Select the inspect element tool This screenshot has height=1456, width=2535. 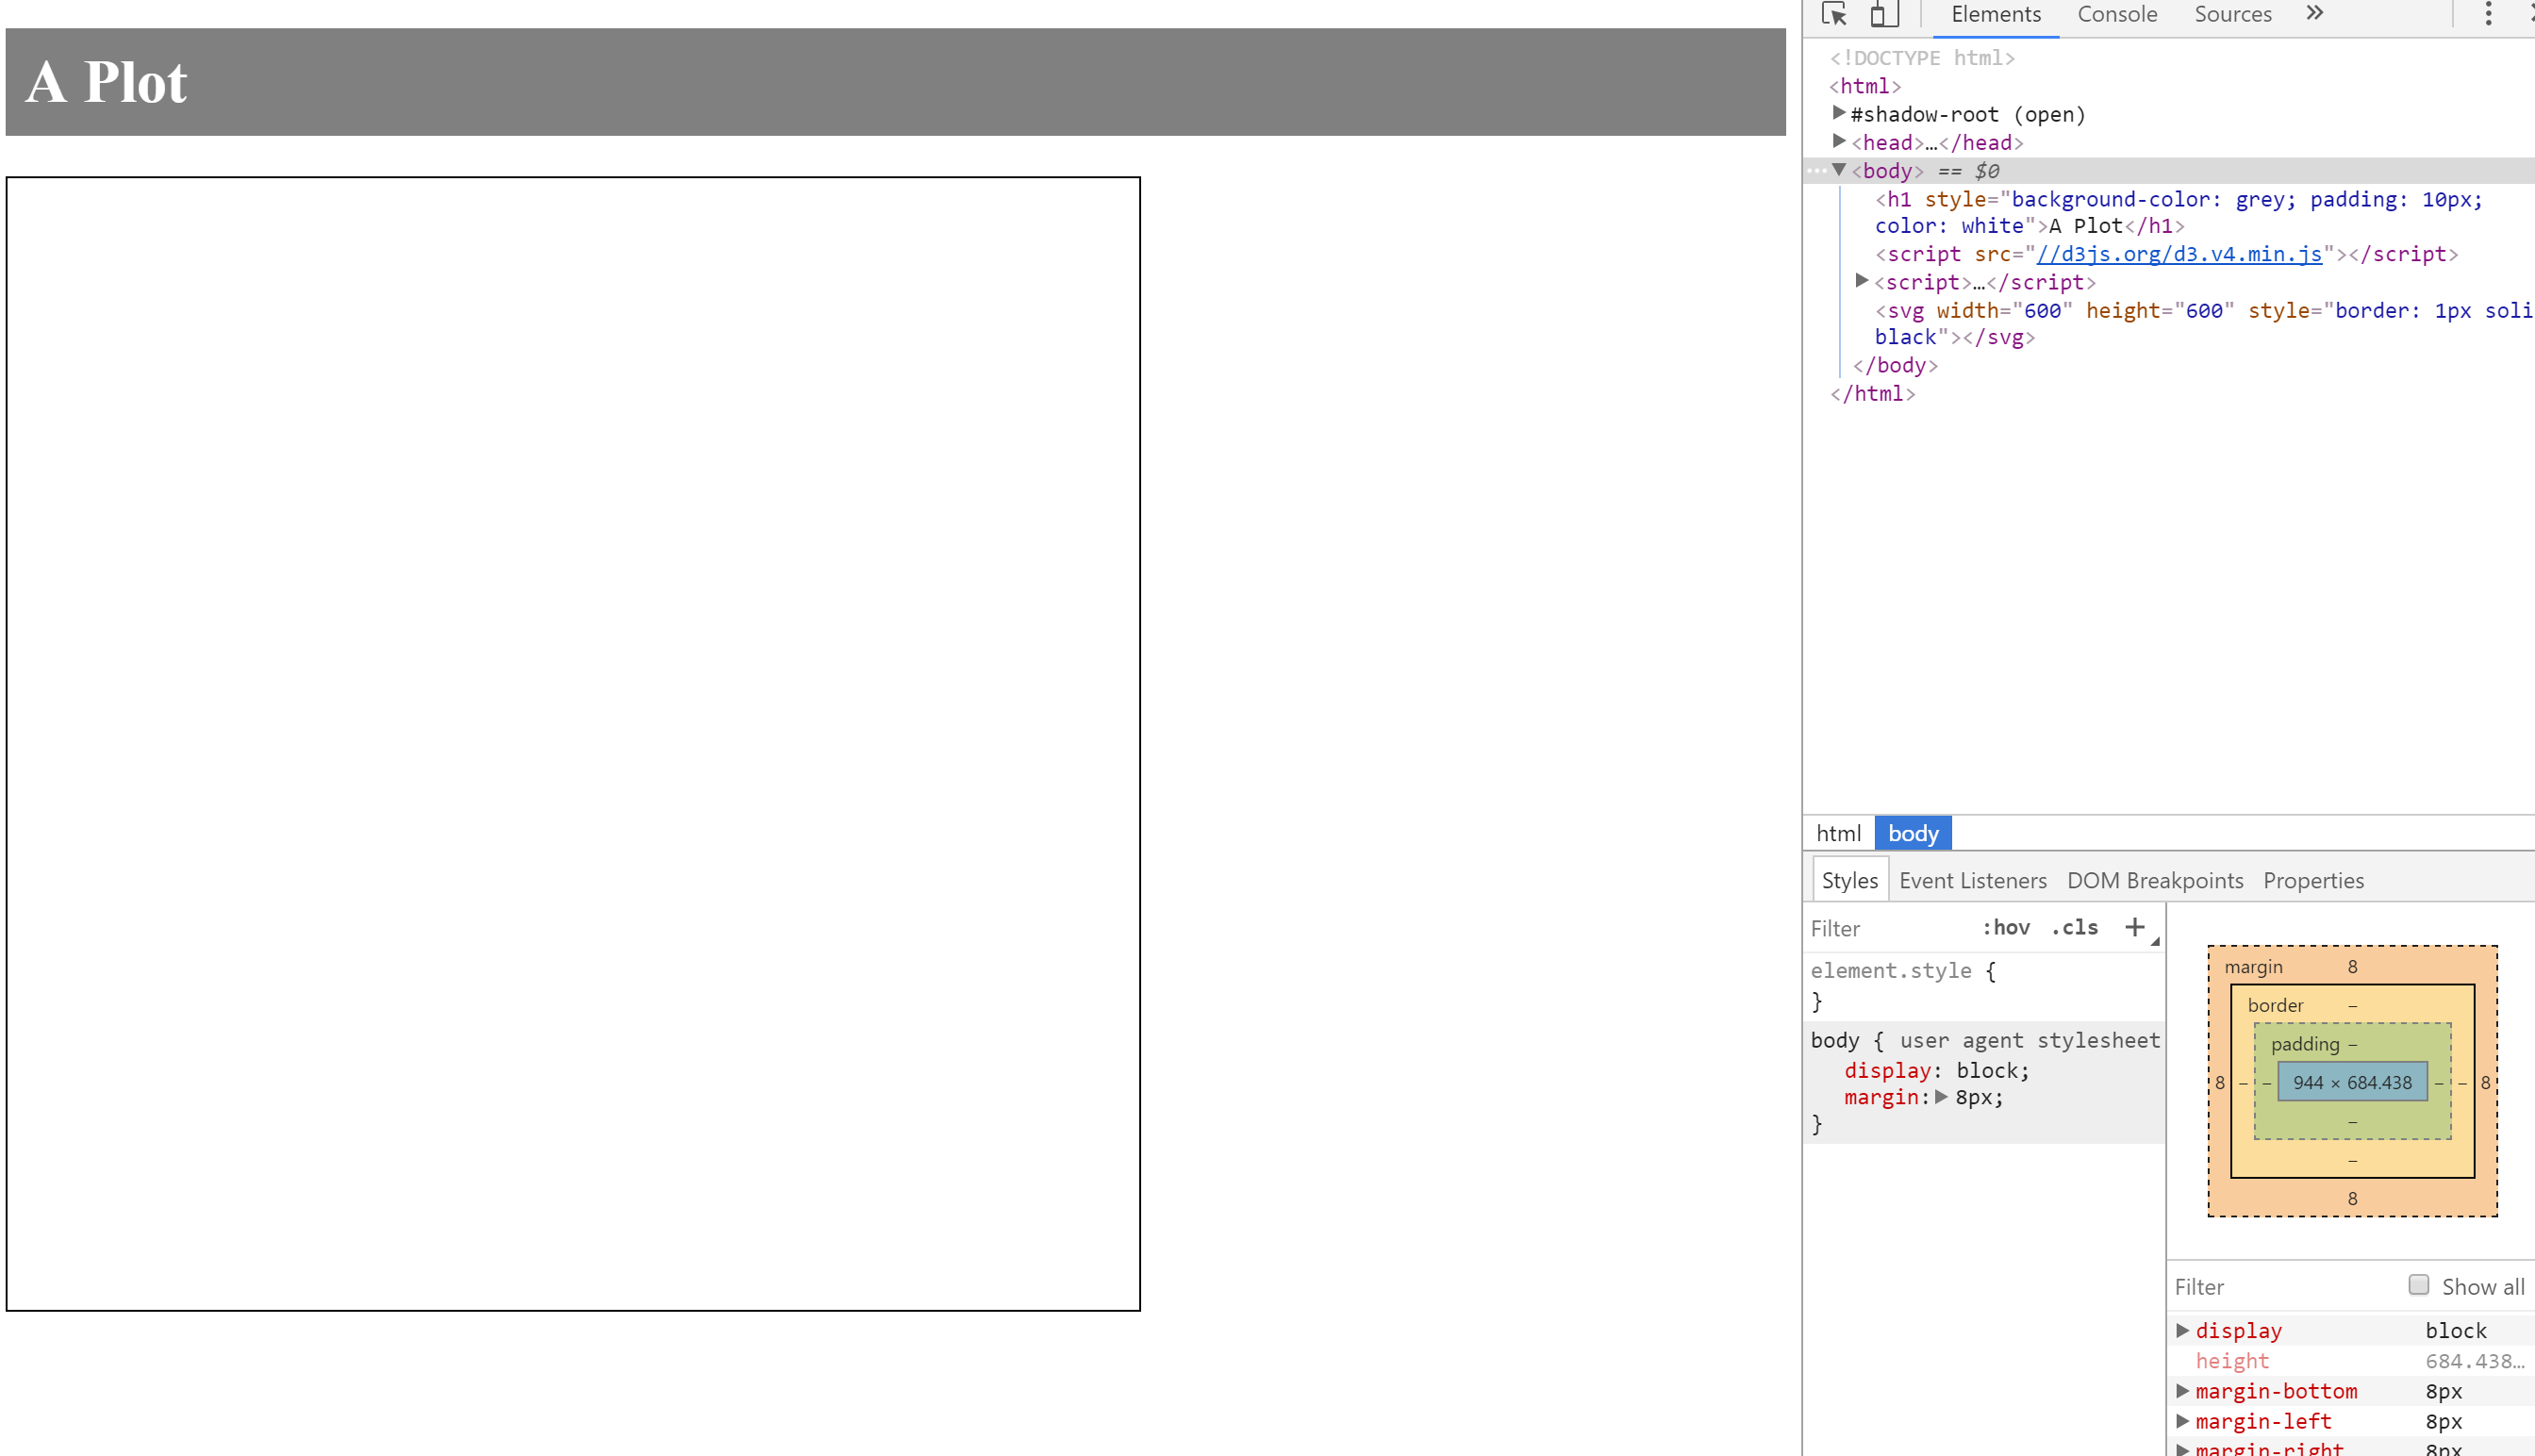click(1834, 14)
